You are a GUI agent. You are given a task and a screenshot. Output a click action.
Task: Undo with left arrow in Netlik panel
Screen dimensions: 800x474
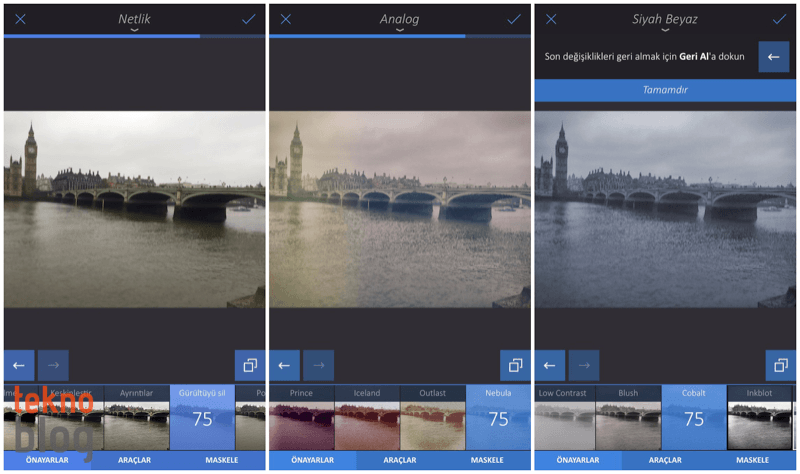tap(19, 365)
